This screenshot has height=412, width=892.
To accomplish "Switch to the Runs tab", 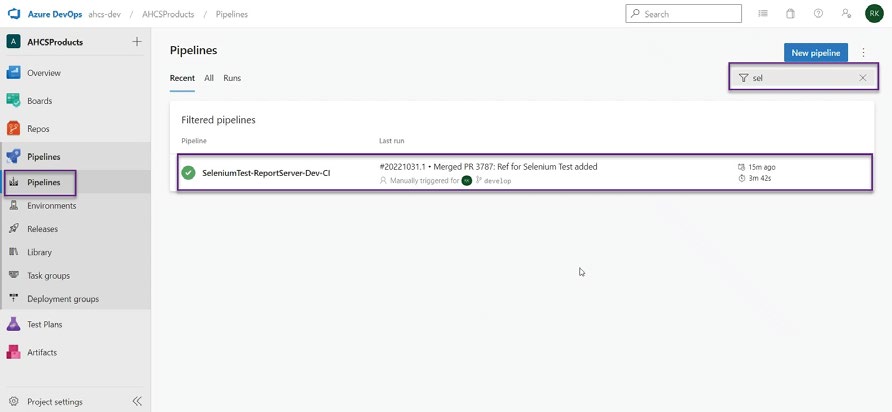I will (232, 78).
